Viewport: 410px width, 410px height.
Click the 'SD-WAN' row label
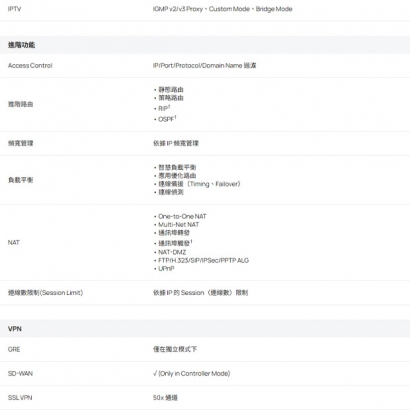coord(20,373)
